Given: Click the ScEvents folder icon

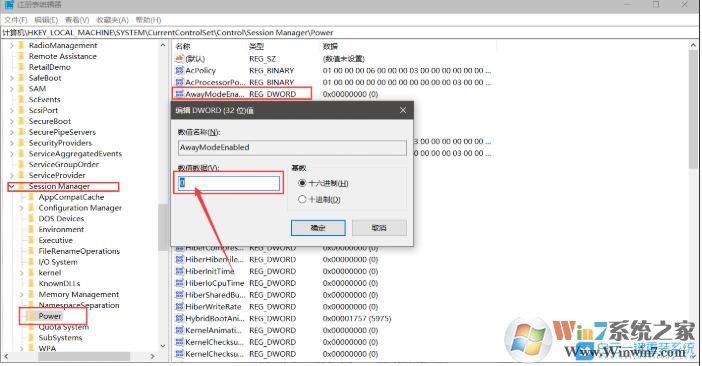Looking at the screenshot, I should (21, 99).
